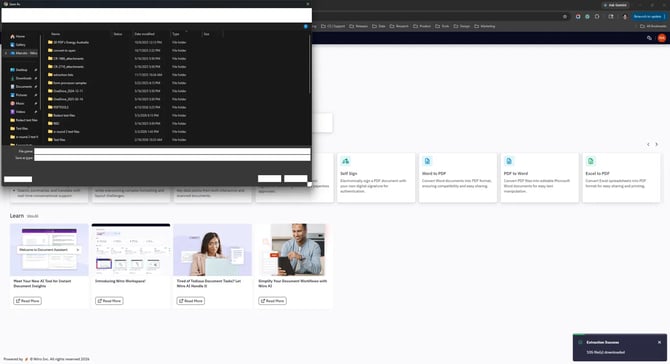Sort file list by Status column

[118, 34]
